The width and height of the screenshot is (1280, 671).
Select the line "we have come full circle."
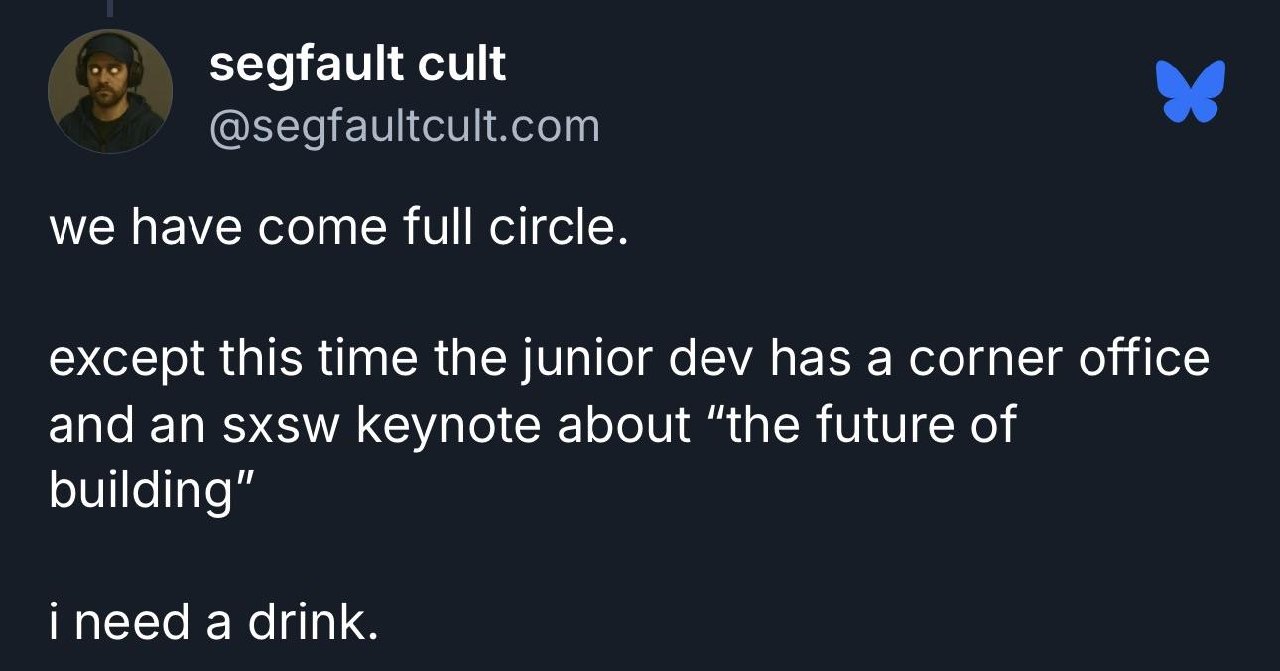tap(339, 229)
